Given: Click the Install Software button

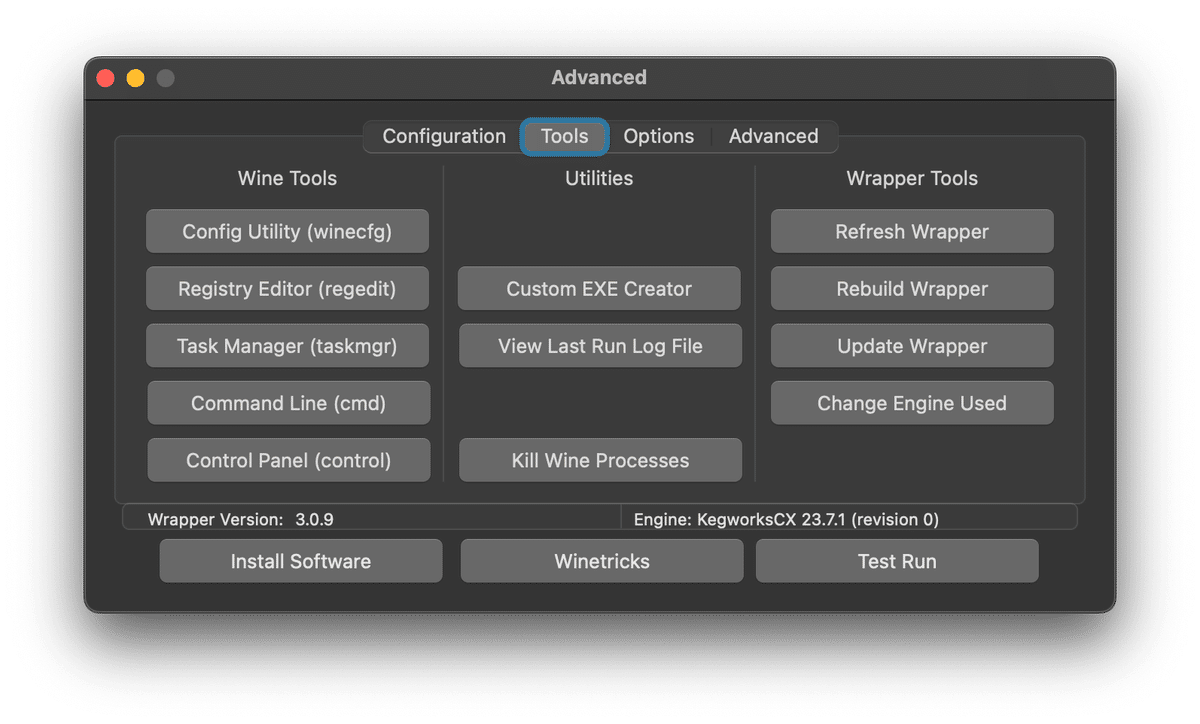Looking at the screenshot, I should point(301,561).
